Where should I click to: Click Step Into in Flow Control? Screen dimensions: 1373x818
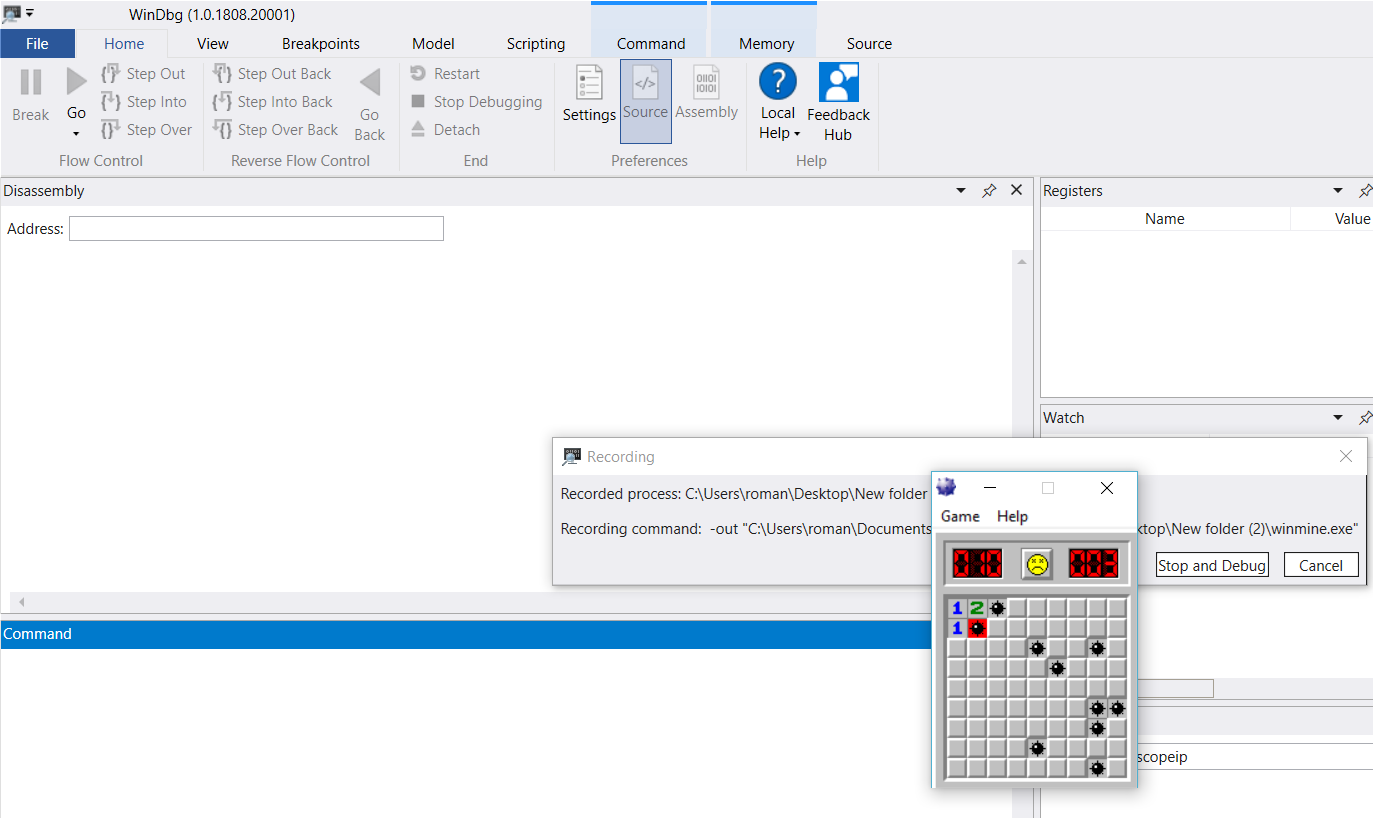point(144,102)
